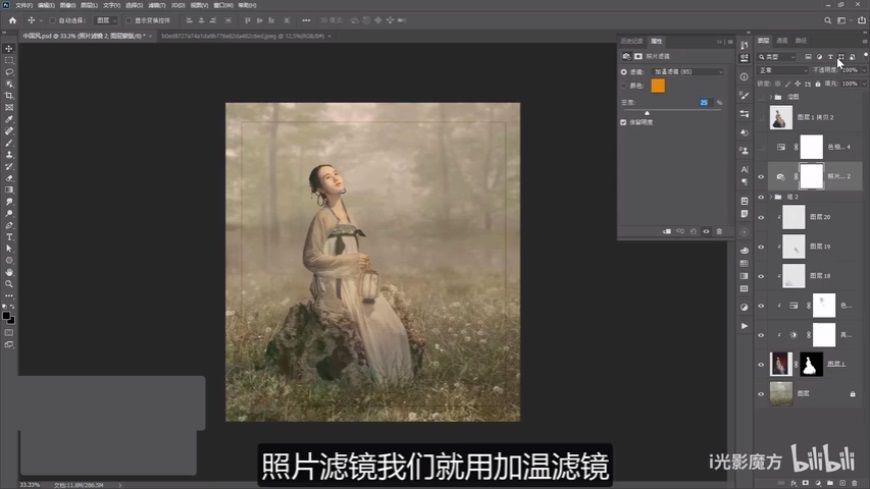The image size is (870, 489).
Task: Add layer style fx icon at bottom
Action: 793,483
